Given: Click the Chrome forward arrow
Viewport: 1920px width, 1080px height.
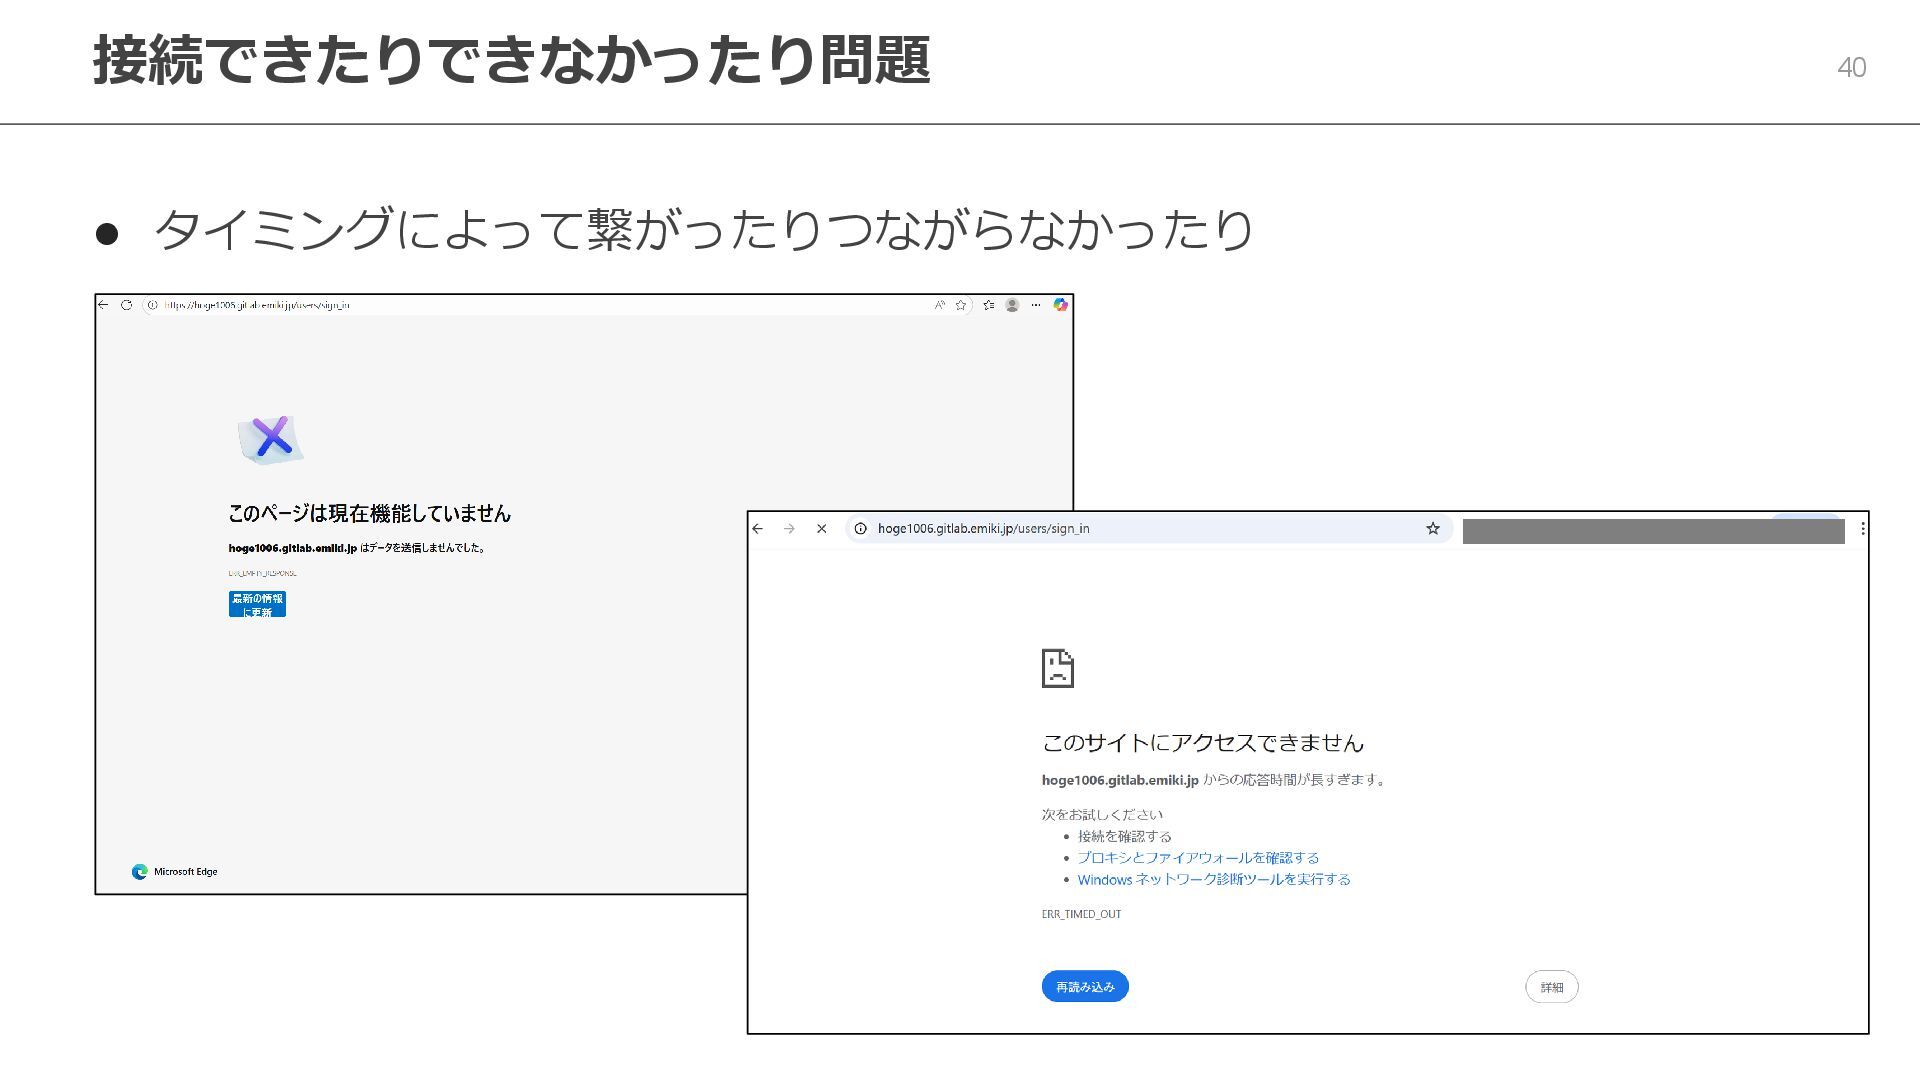Looking at the screenshot, I should [790, 529].
